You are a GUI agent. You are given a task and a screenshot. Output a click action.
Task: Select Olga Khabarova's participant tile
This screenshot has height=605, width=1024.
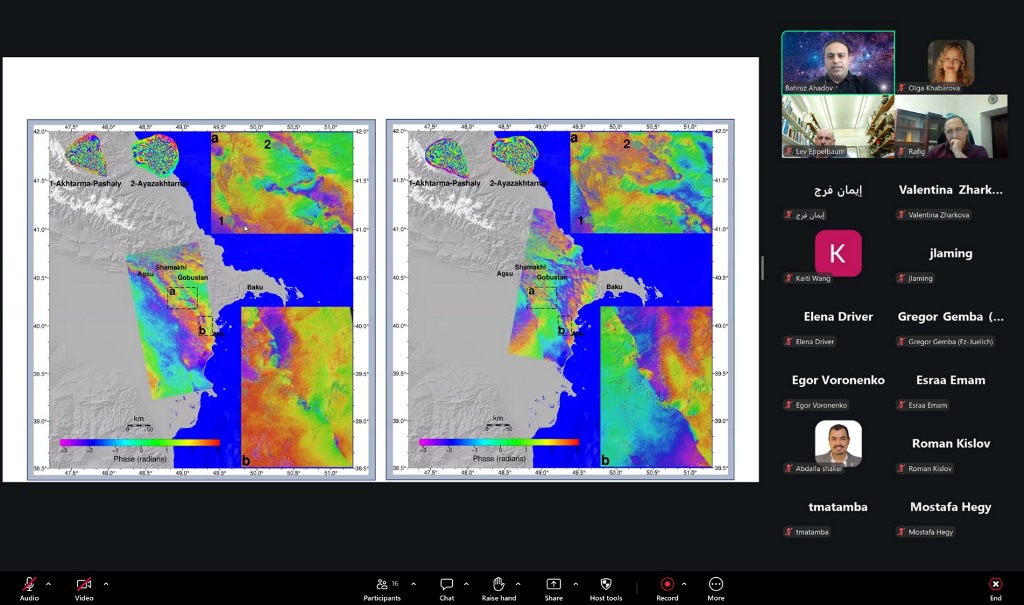951,63
